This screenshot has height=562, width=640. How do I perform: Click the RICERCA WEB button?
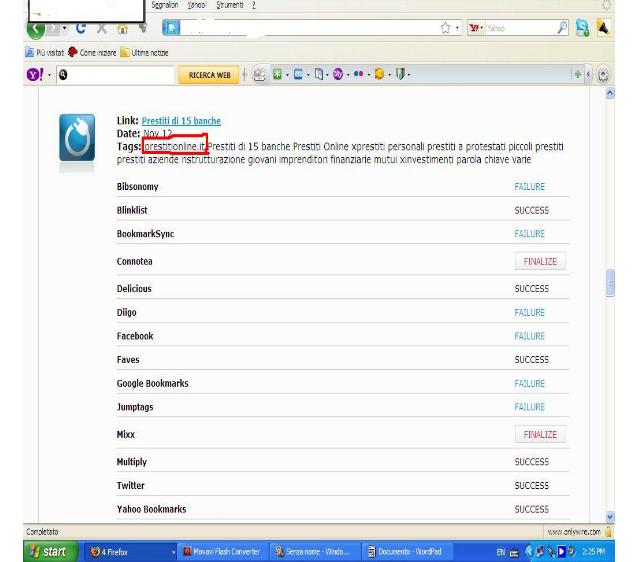(x=209, y=75)
